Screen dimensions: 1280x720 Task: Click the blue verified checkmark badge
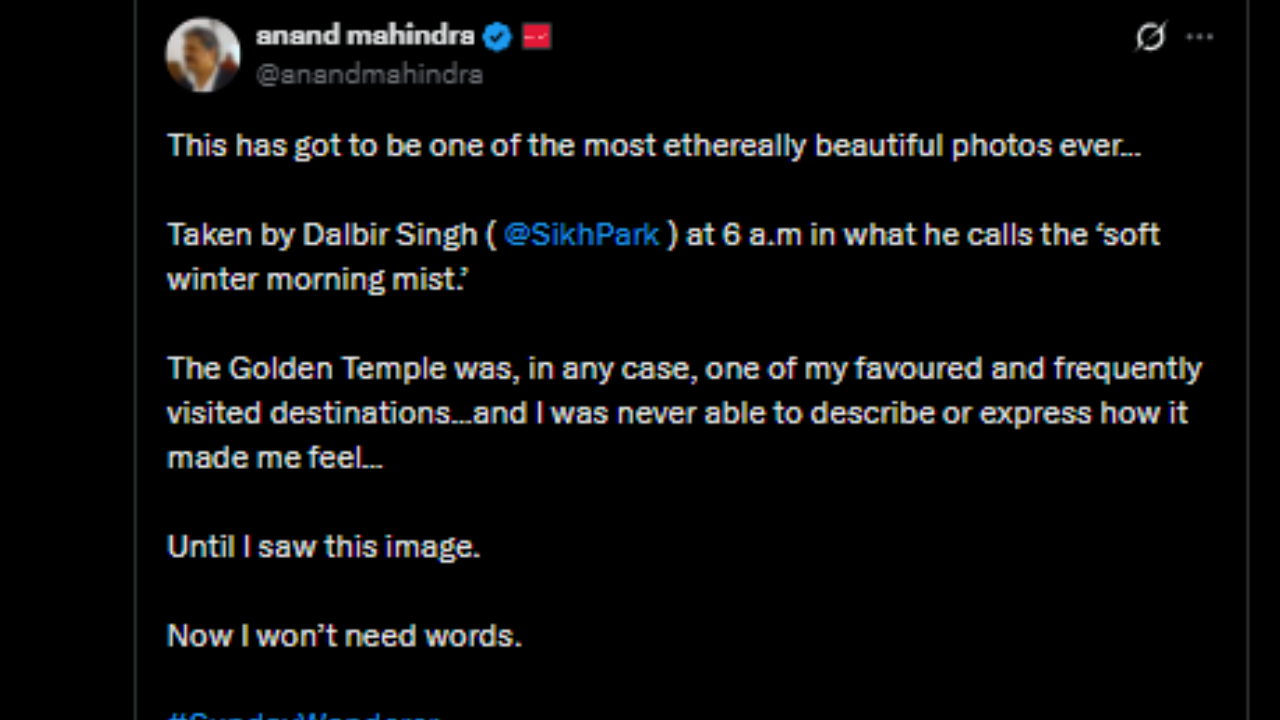[x=497, y=37]
